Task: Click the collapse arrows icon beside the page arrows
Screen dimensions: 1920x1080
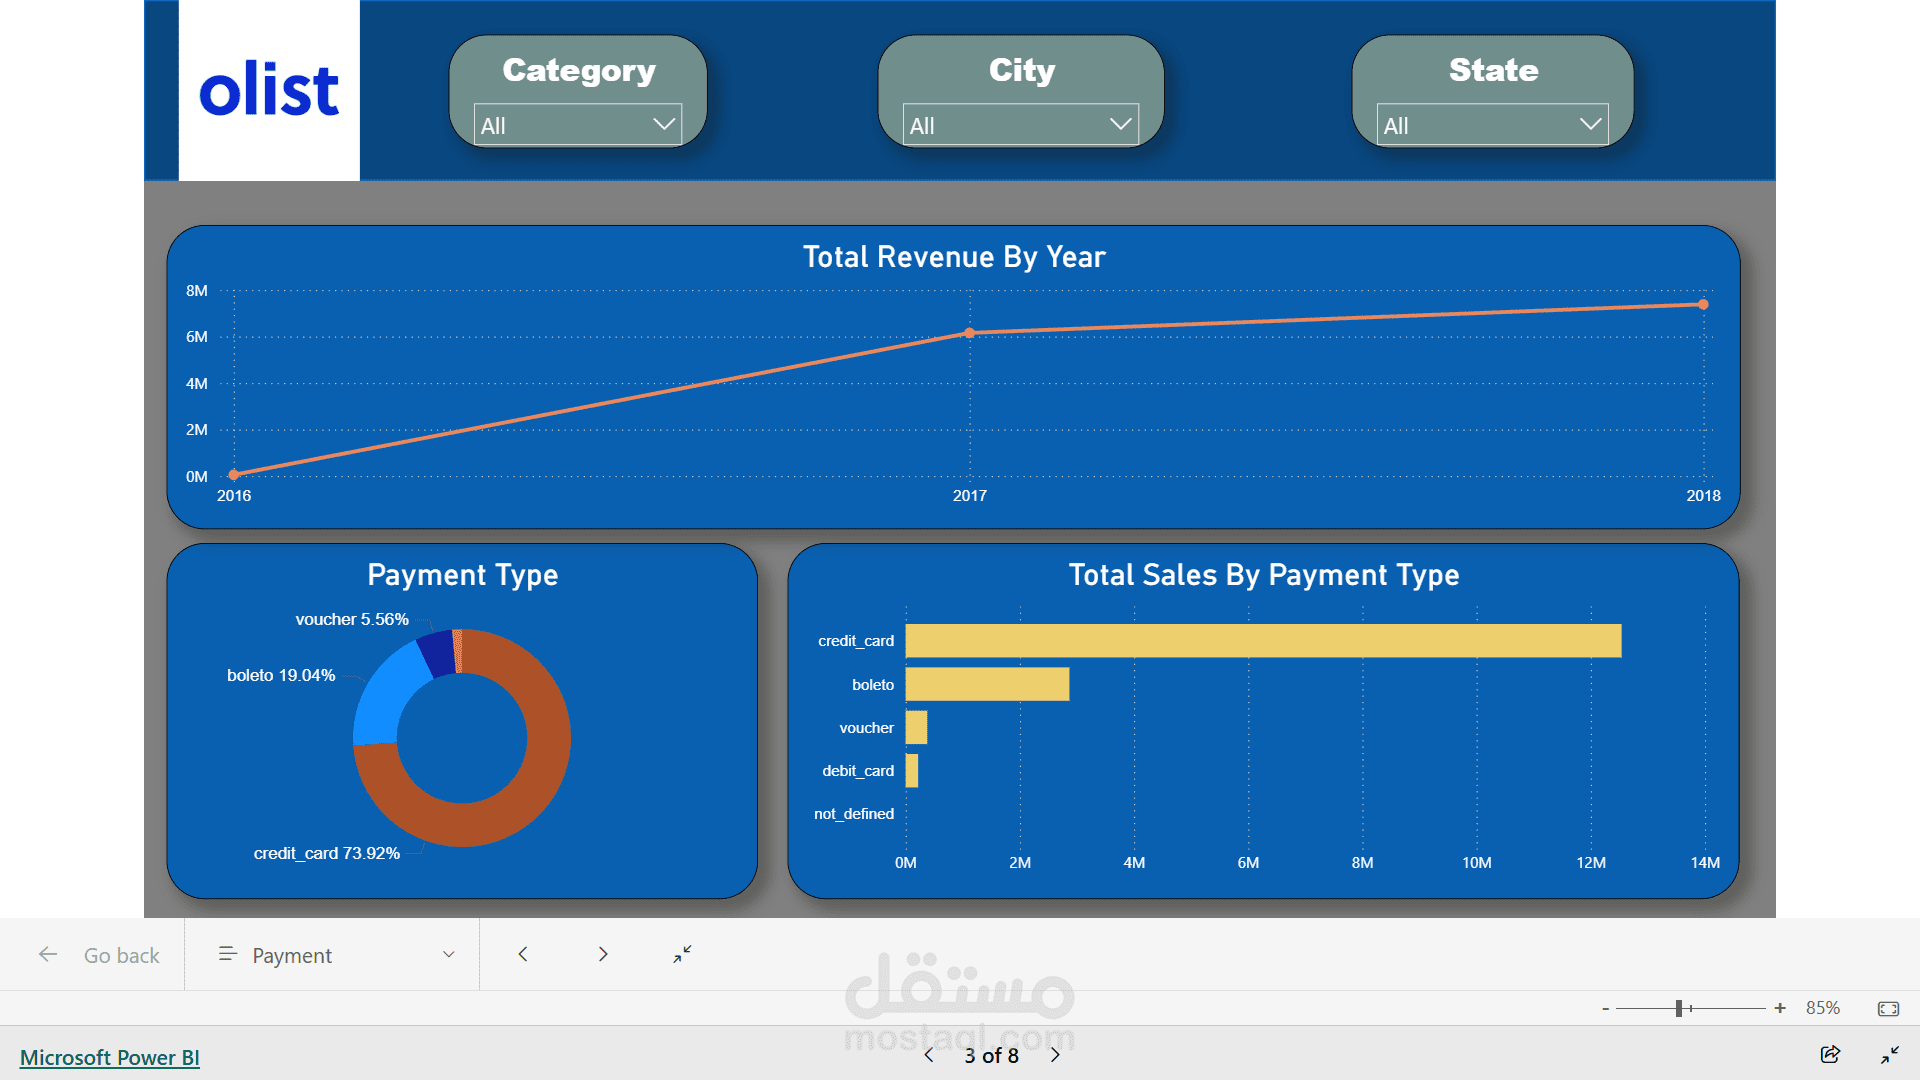Action: 682,954
